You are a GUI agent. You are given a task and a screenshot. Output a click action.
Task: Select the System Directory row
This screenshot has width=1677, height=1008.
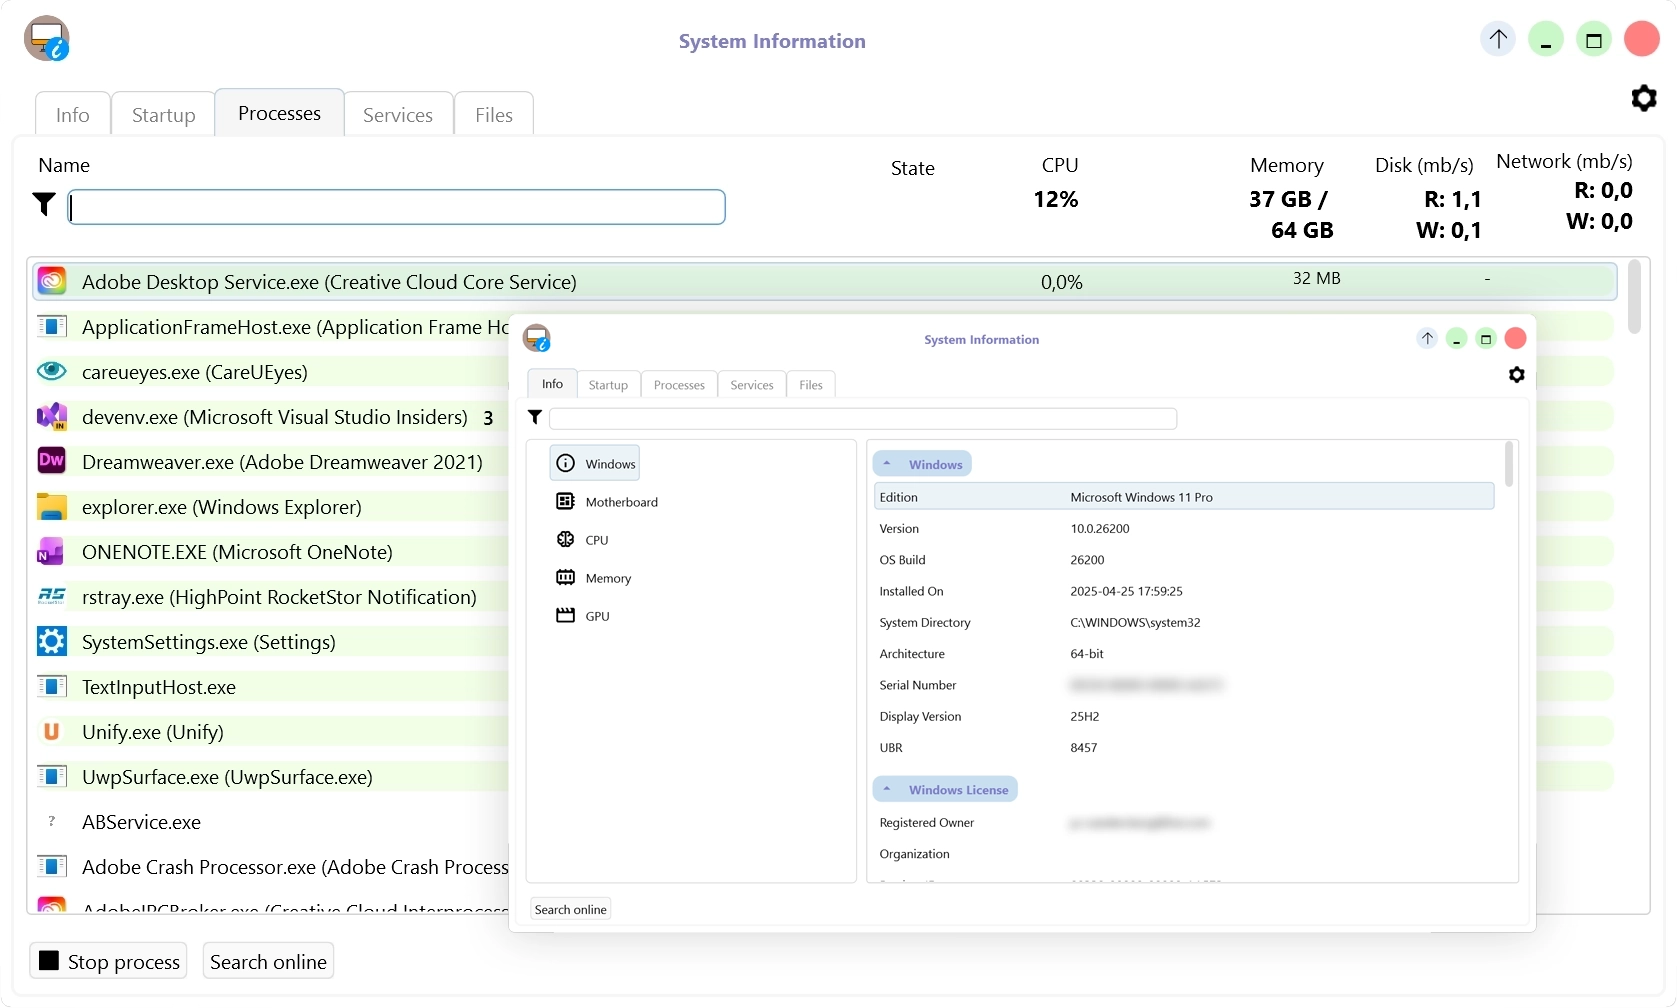1184,622
